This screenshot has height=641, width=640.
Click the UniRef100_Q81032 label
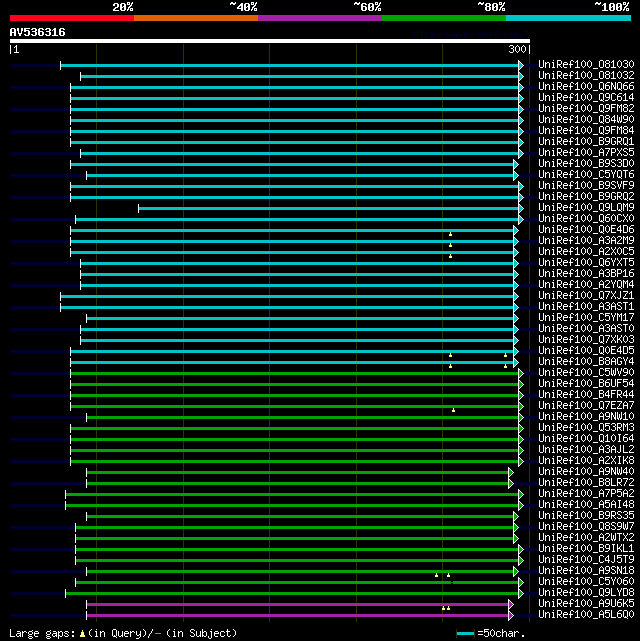[586, 75]
